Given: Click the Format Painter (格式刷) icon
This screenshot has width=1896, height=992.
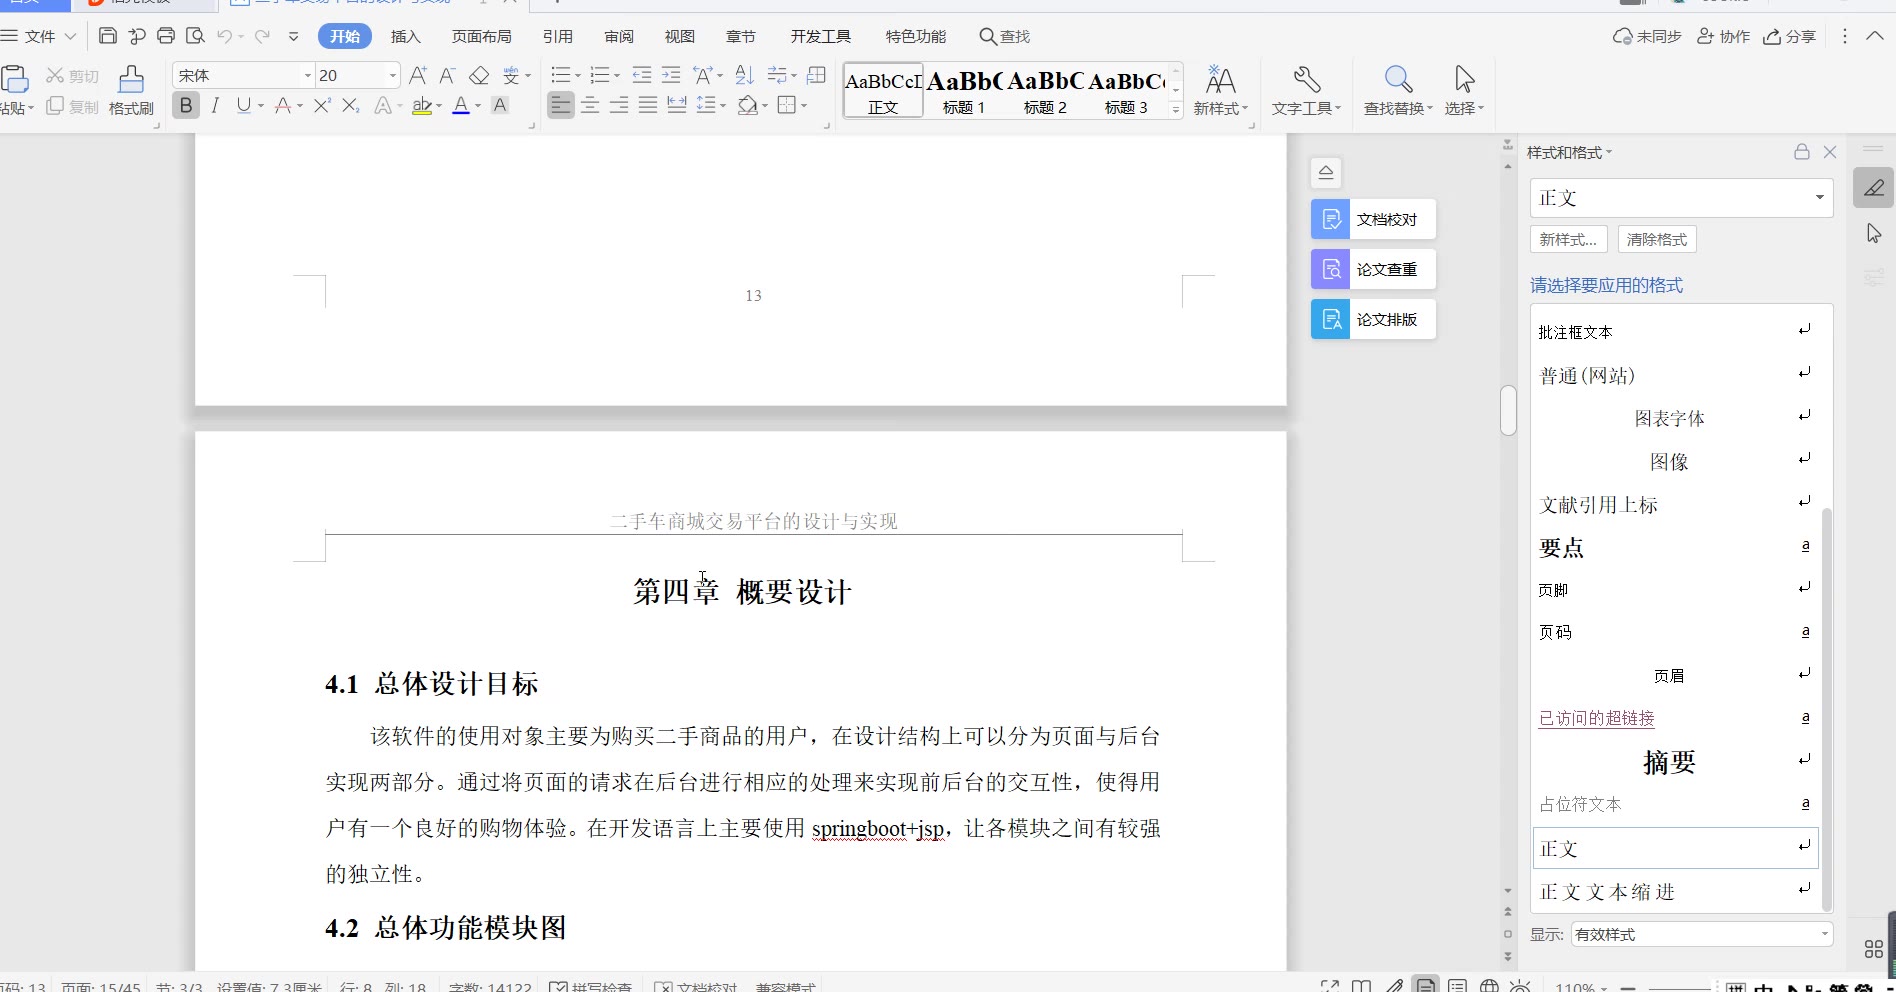Looking at the screenshot, I should (x=131, y=80).
